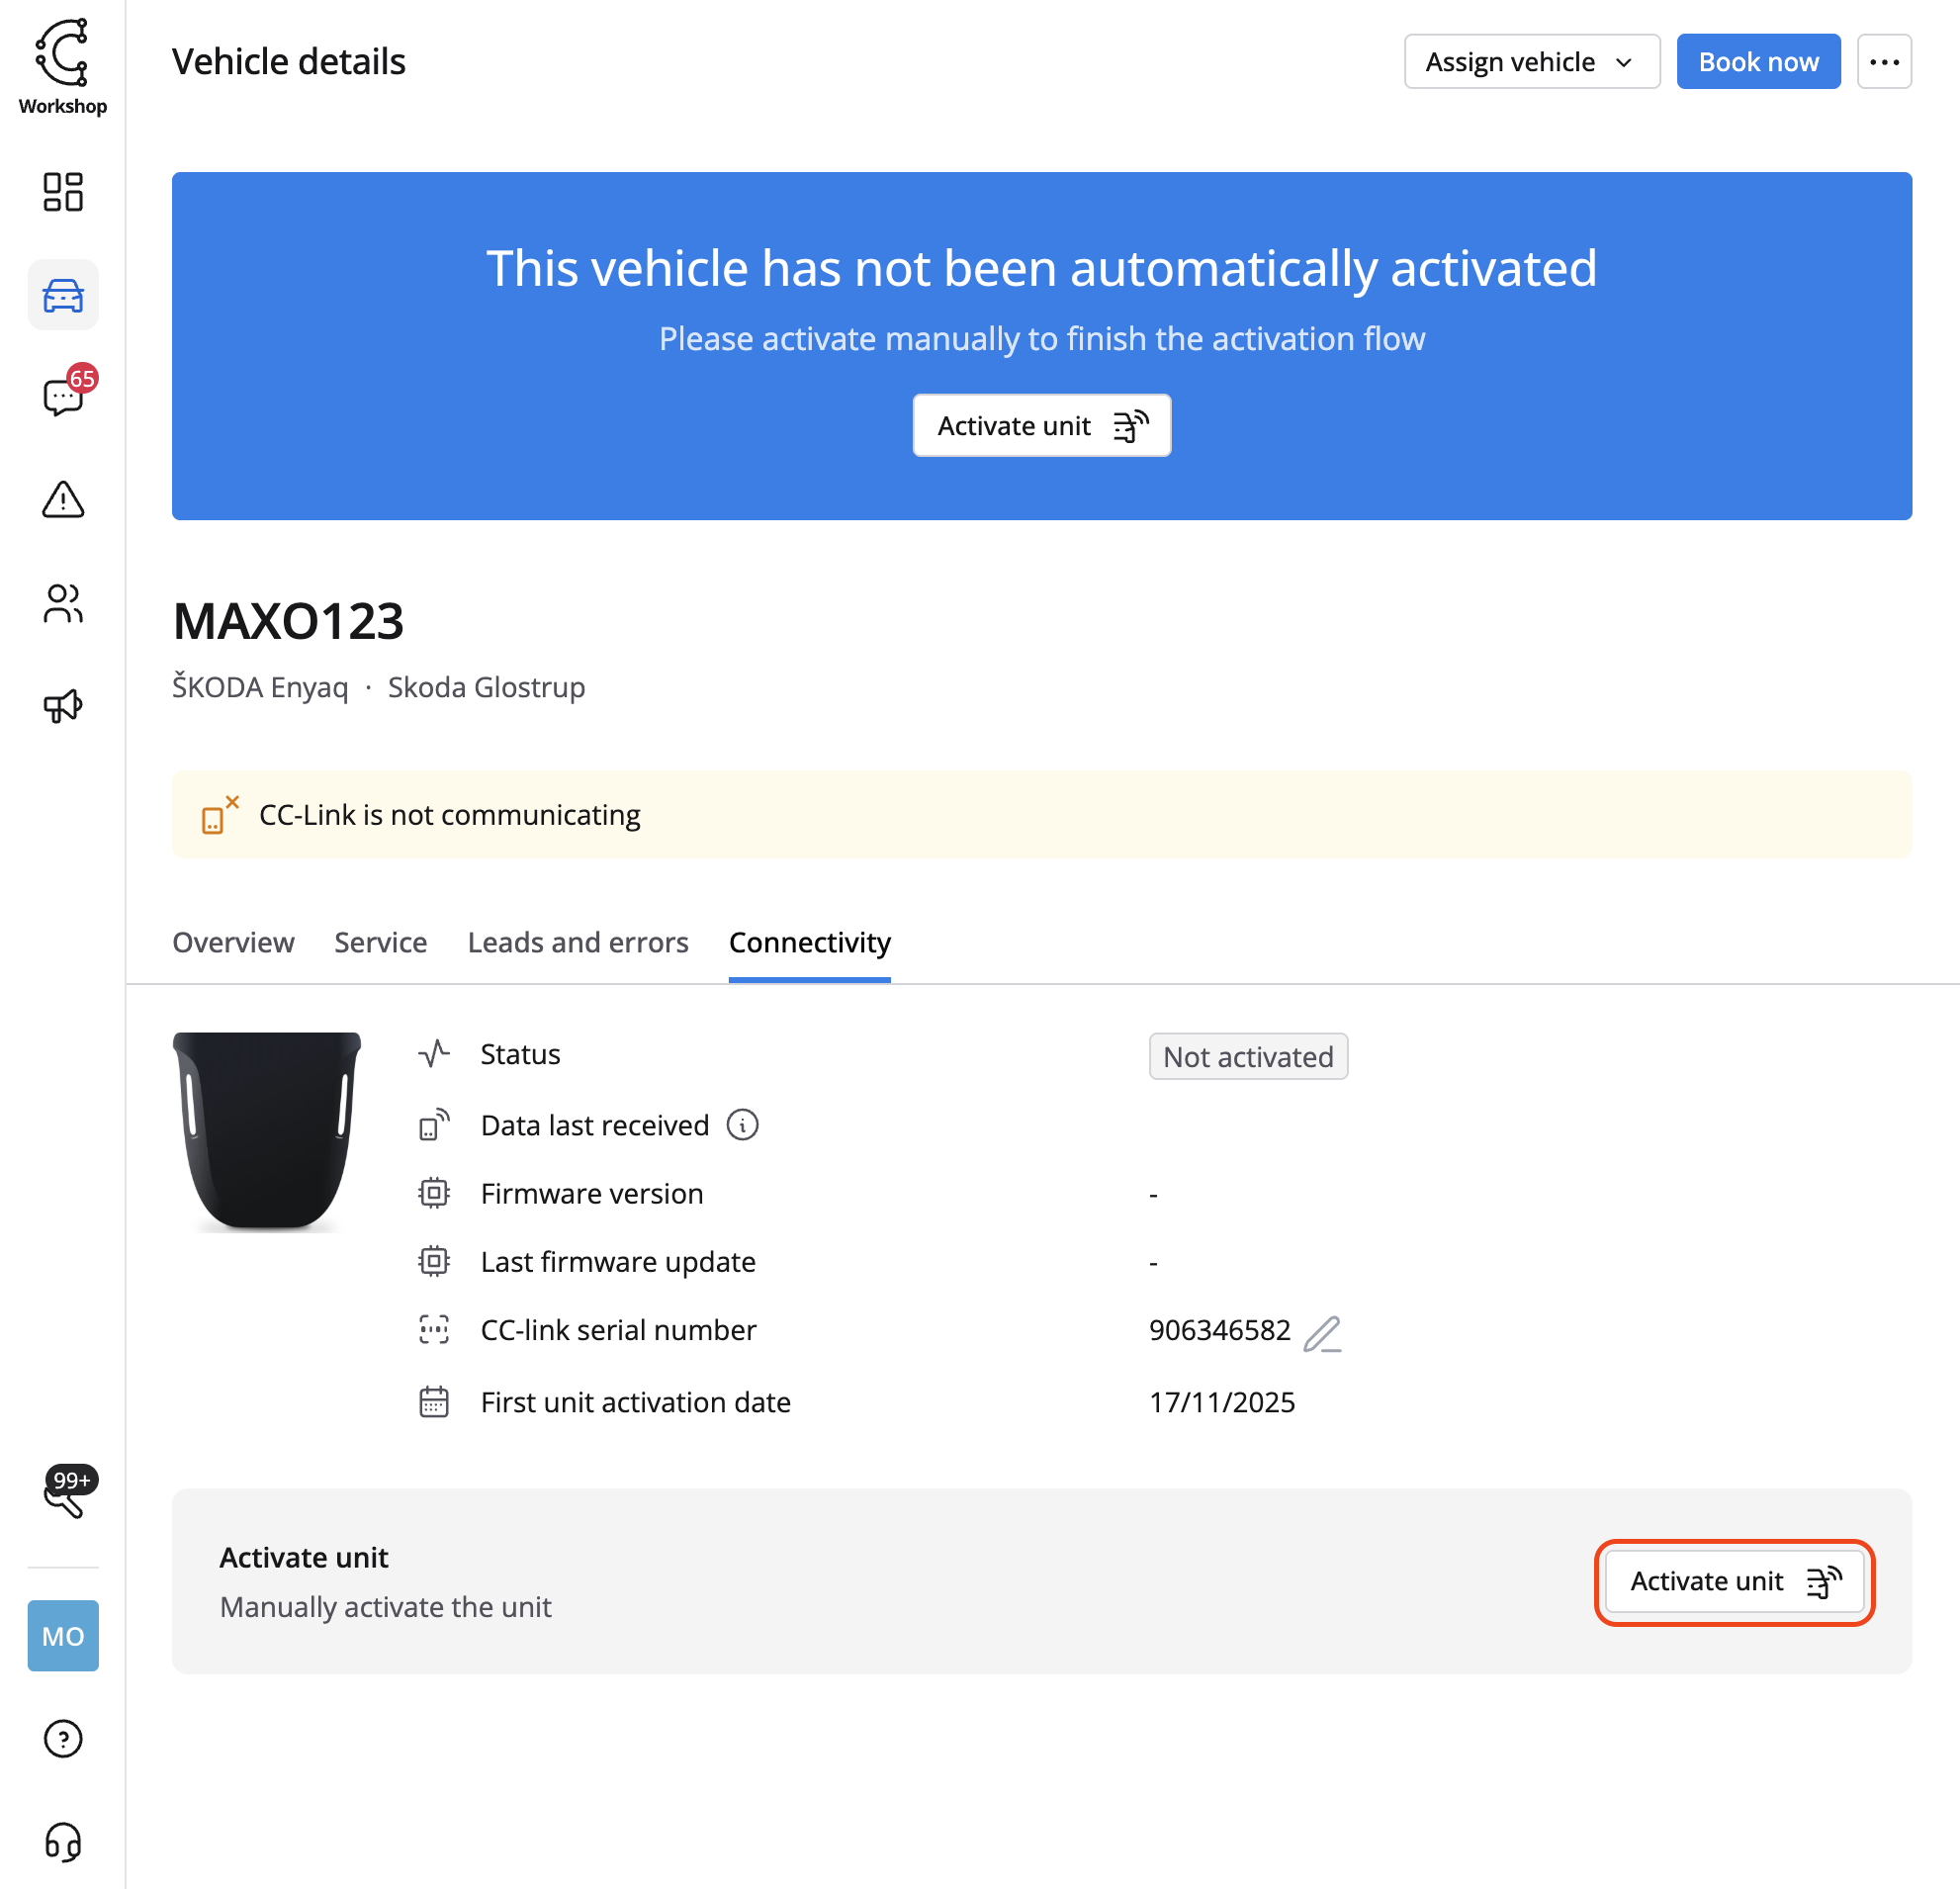
Task: Edit the CC-link serial number pencil icon
Action: (1322, 1333)
